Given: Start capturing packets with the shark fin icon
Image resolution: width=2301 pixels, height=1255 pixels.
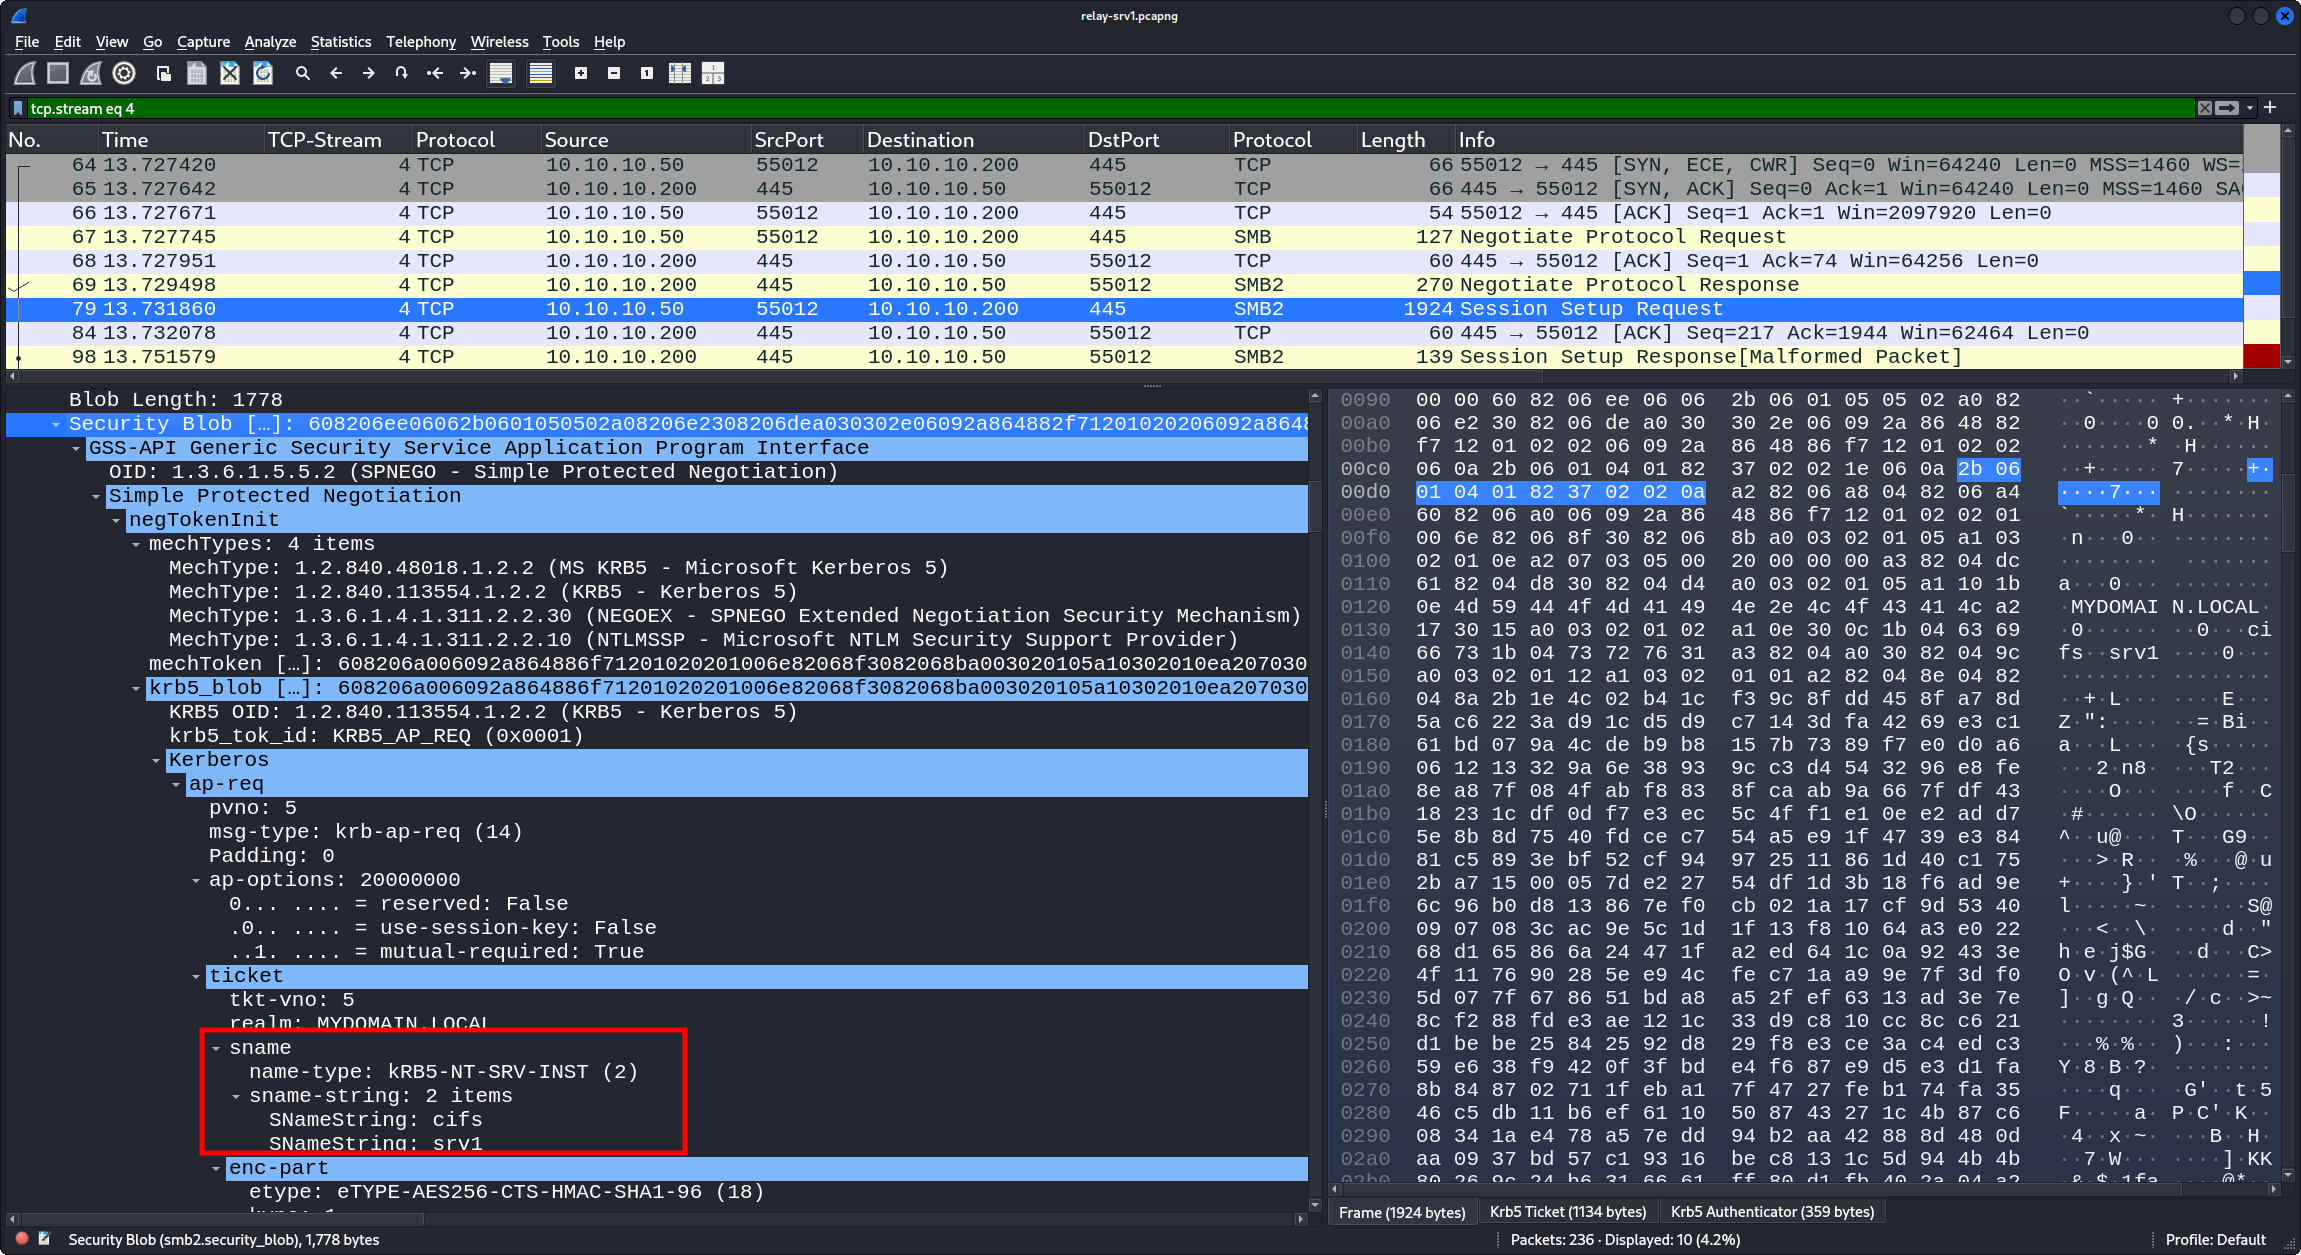Looking at the screenshot, I should (x=25, y=73).
